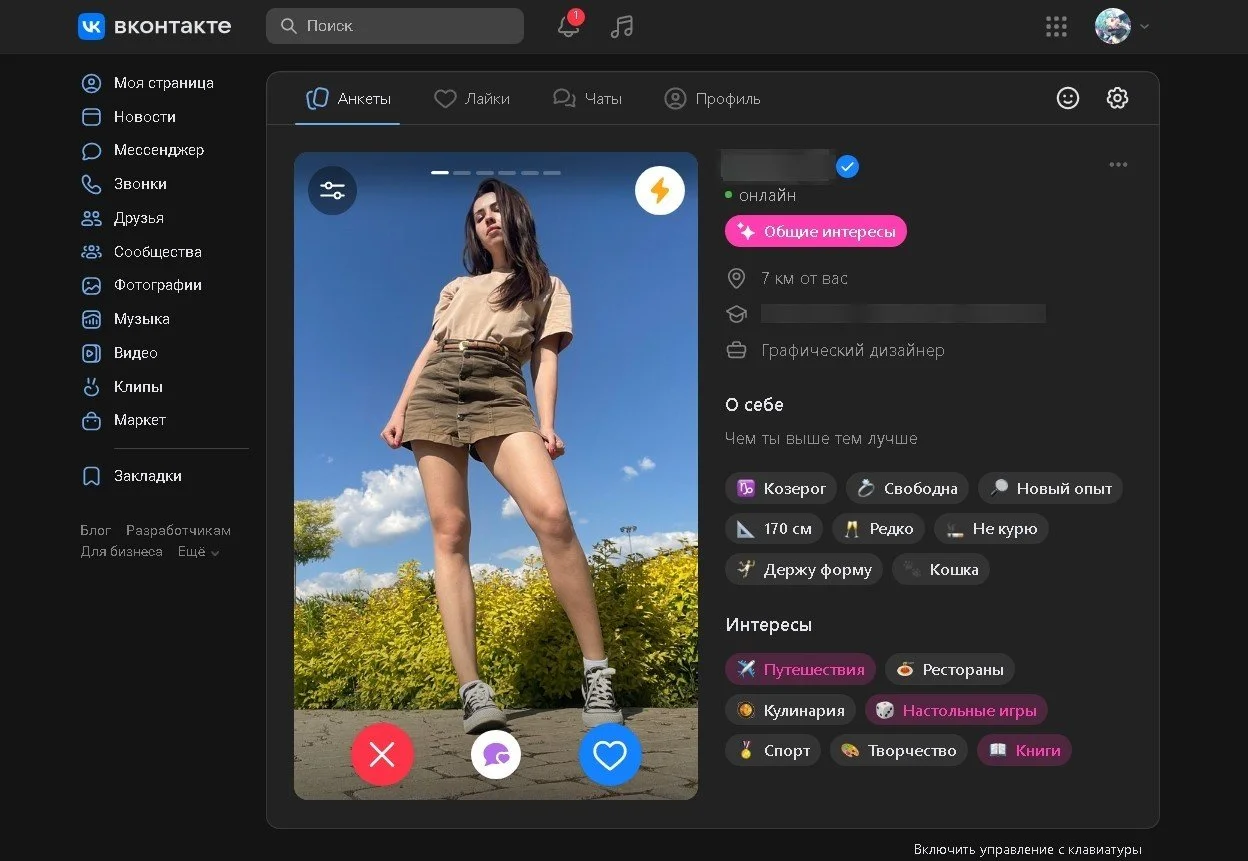Open the VK services grid icon

[1056, 26]
